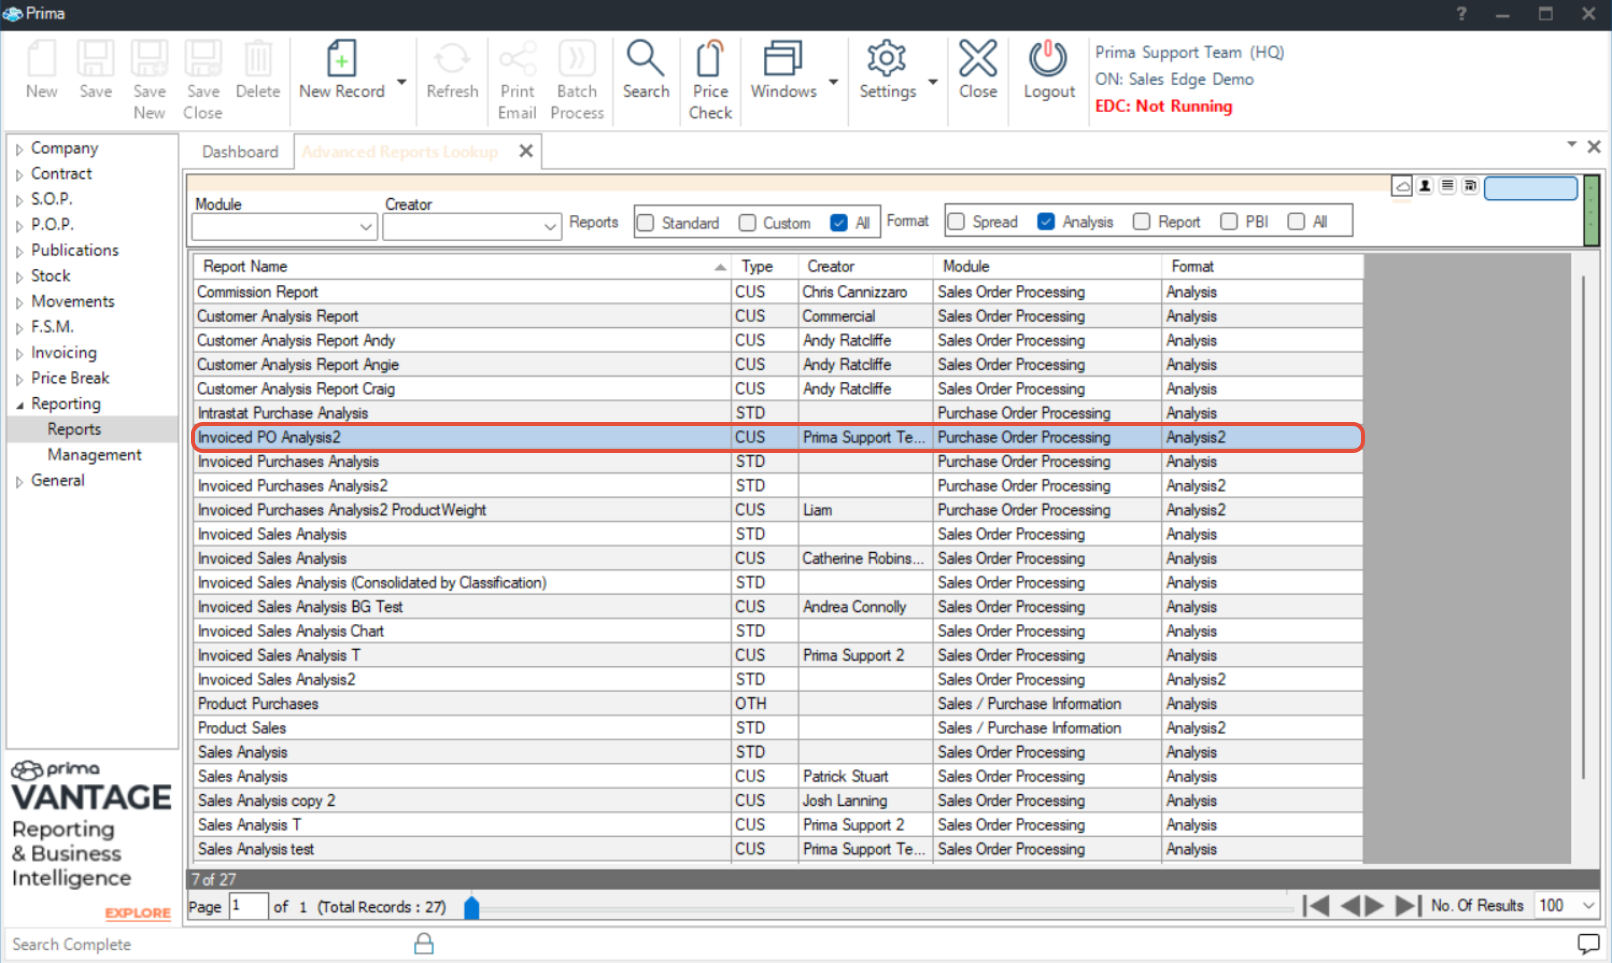Screen dimensions: 1612x963
Task: Toggle the Analysis format checkbox
Action: pyautogui.click(x=1046, y=221)
